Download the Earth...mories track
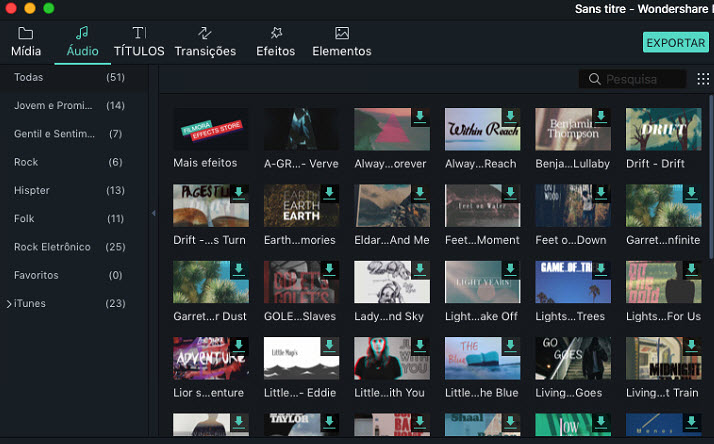Viewport: 714px width, 444px height. pyautogui.click(x=329, y=193)
